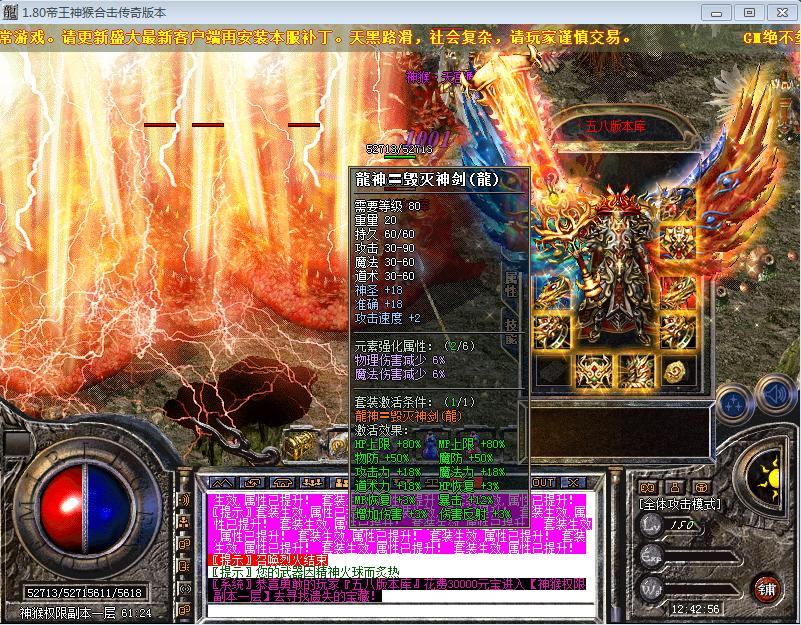Click the app icon in title bar

[11, 12]
